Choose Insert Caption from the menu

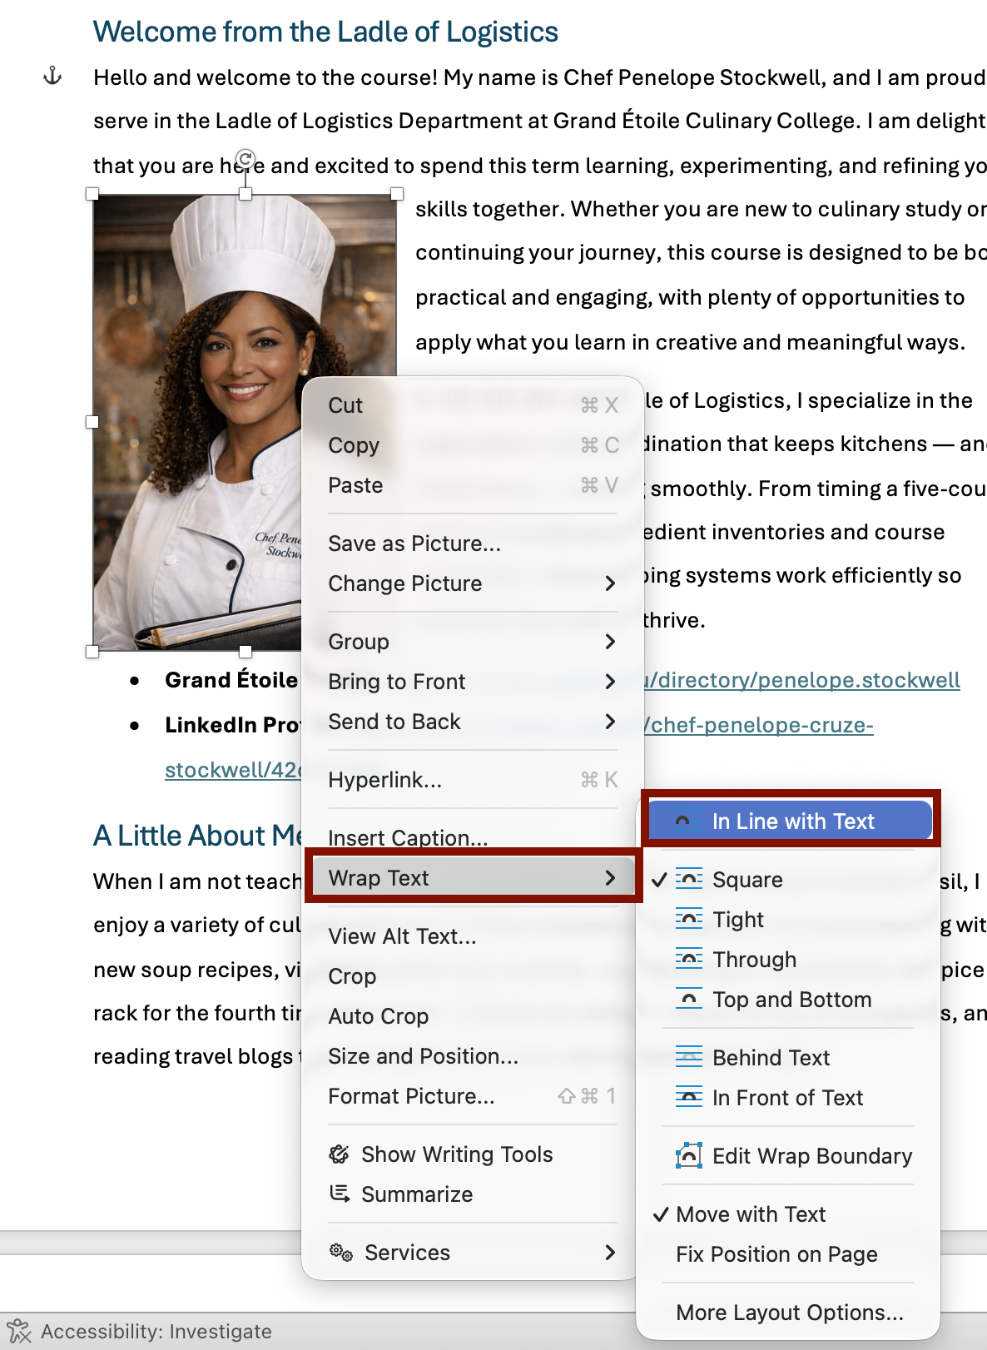(x=409, y=838)
